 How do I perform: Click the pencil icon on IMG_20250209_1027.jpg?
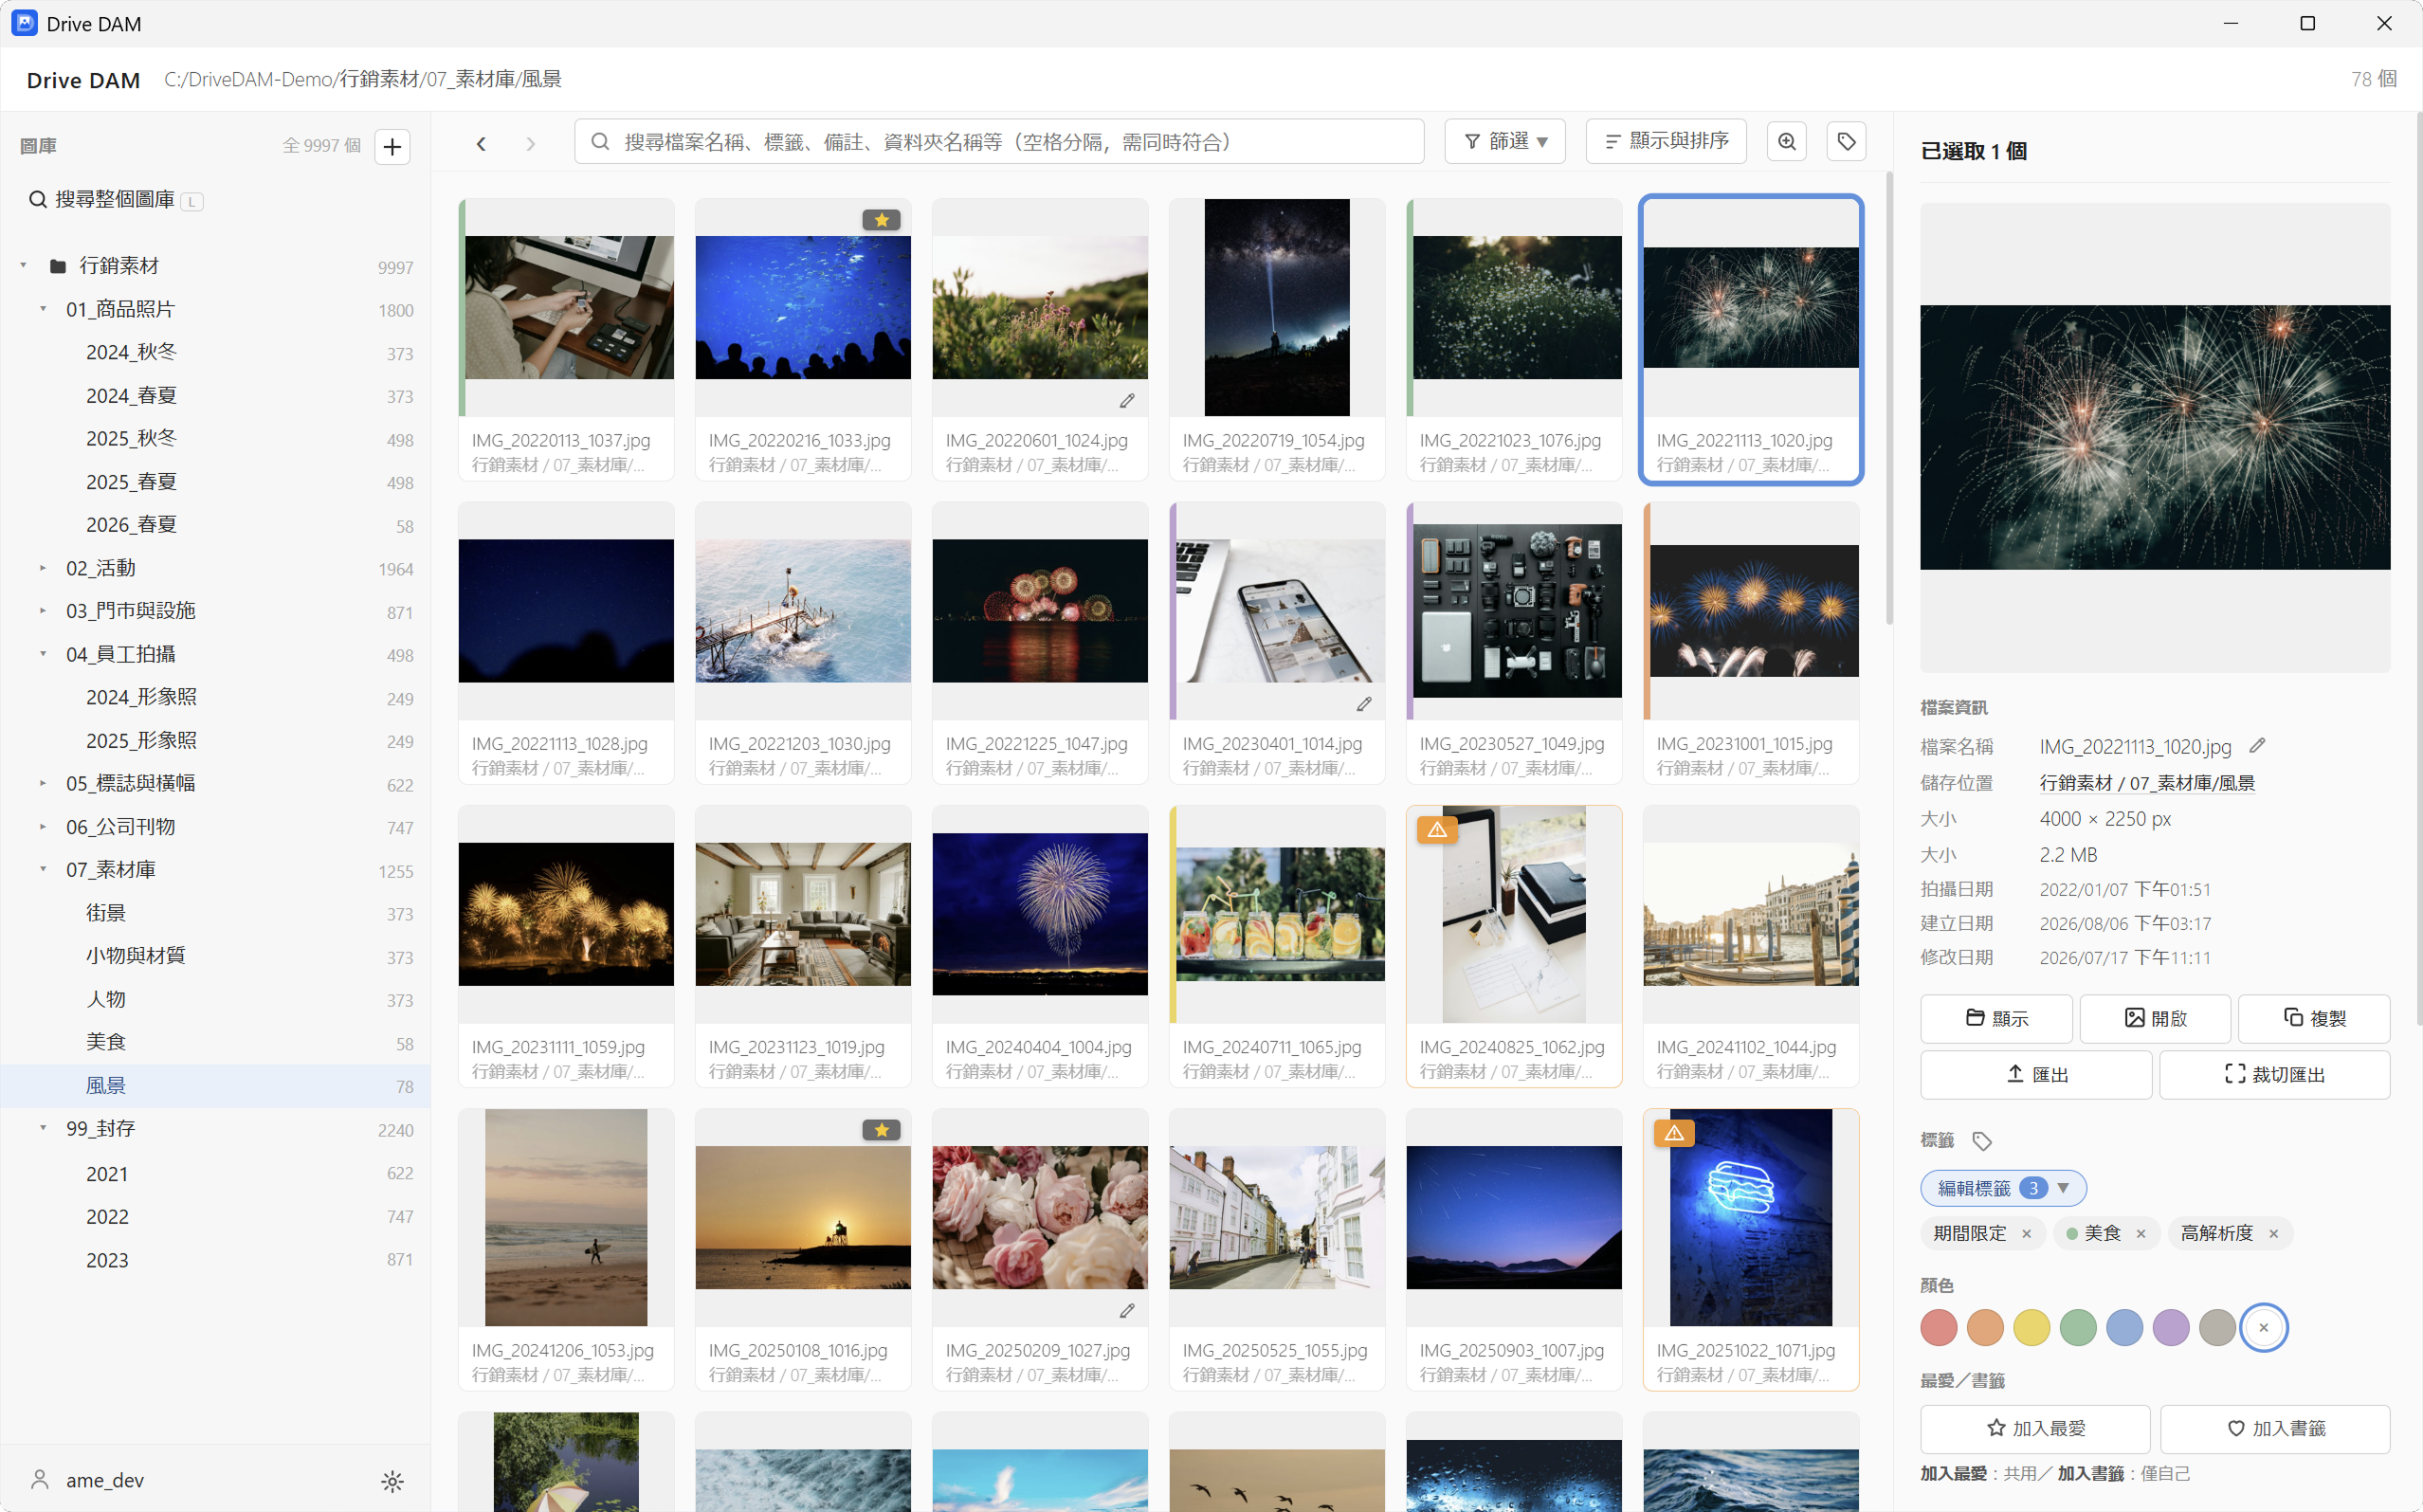click(1127, 1311)
